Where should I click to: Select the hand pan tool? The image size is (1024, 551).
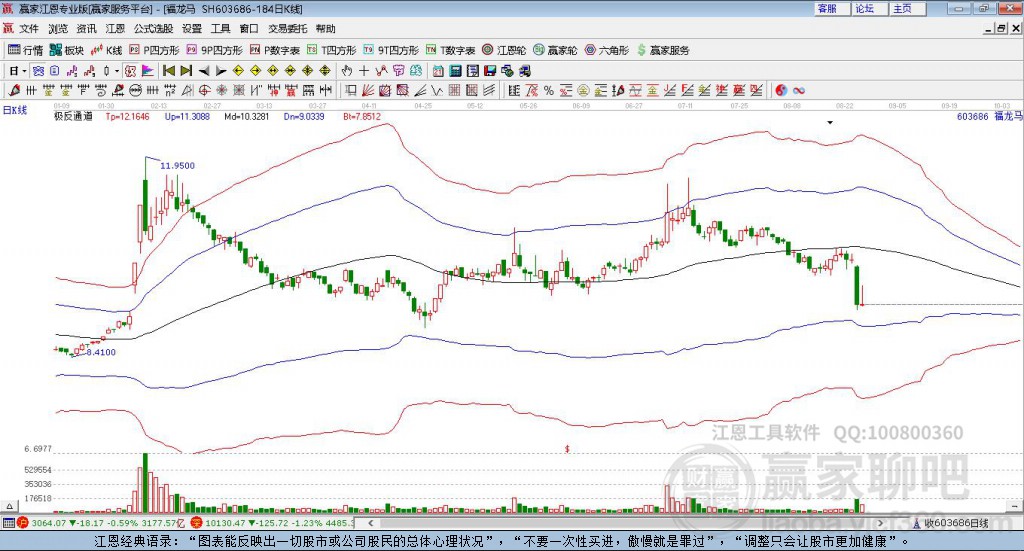pos(346,71)
